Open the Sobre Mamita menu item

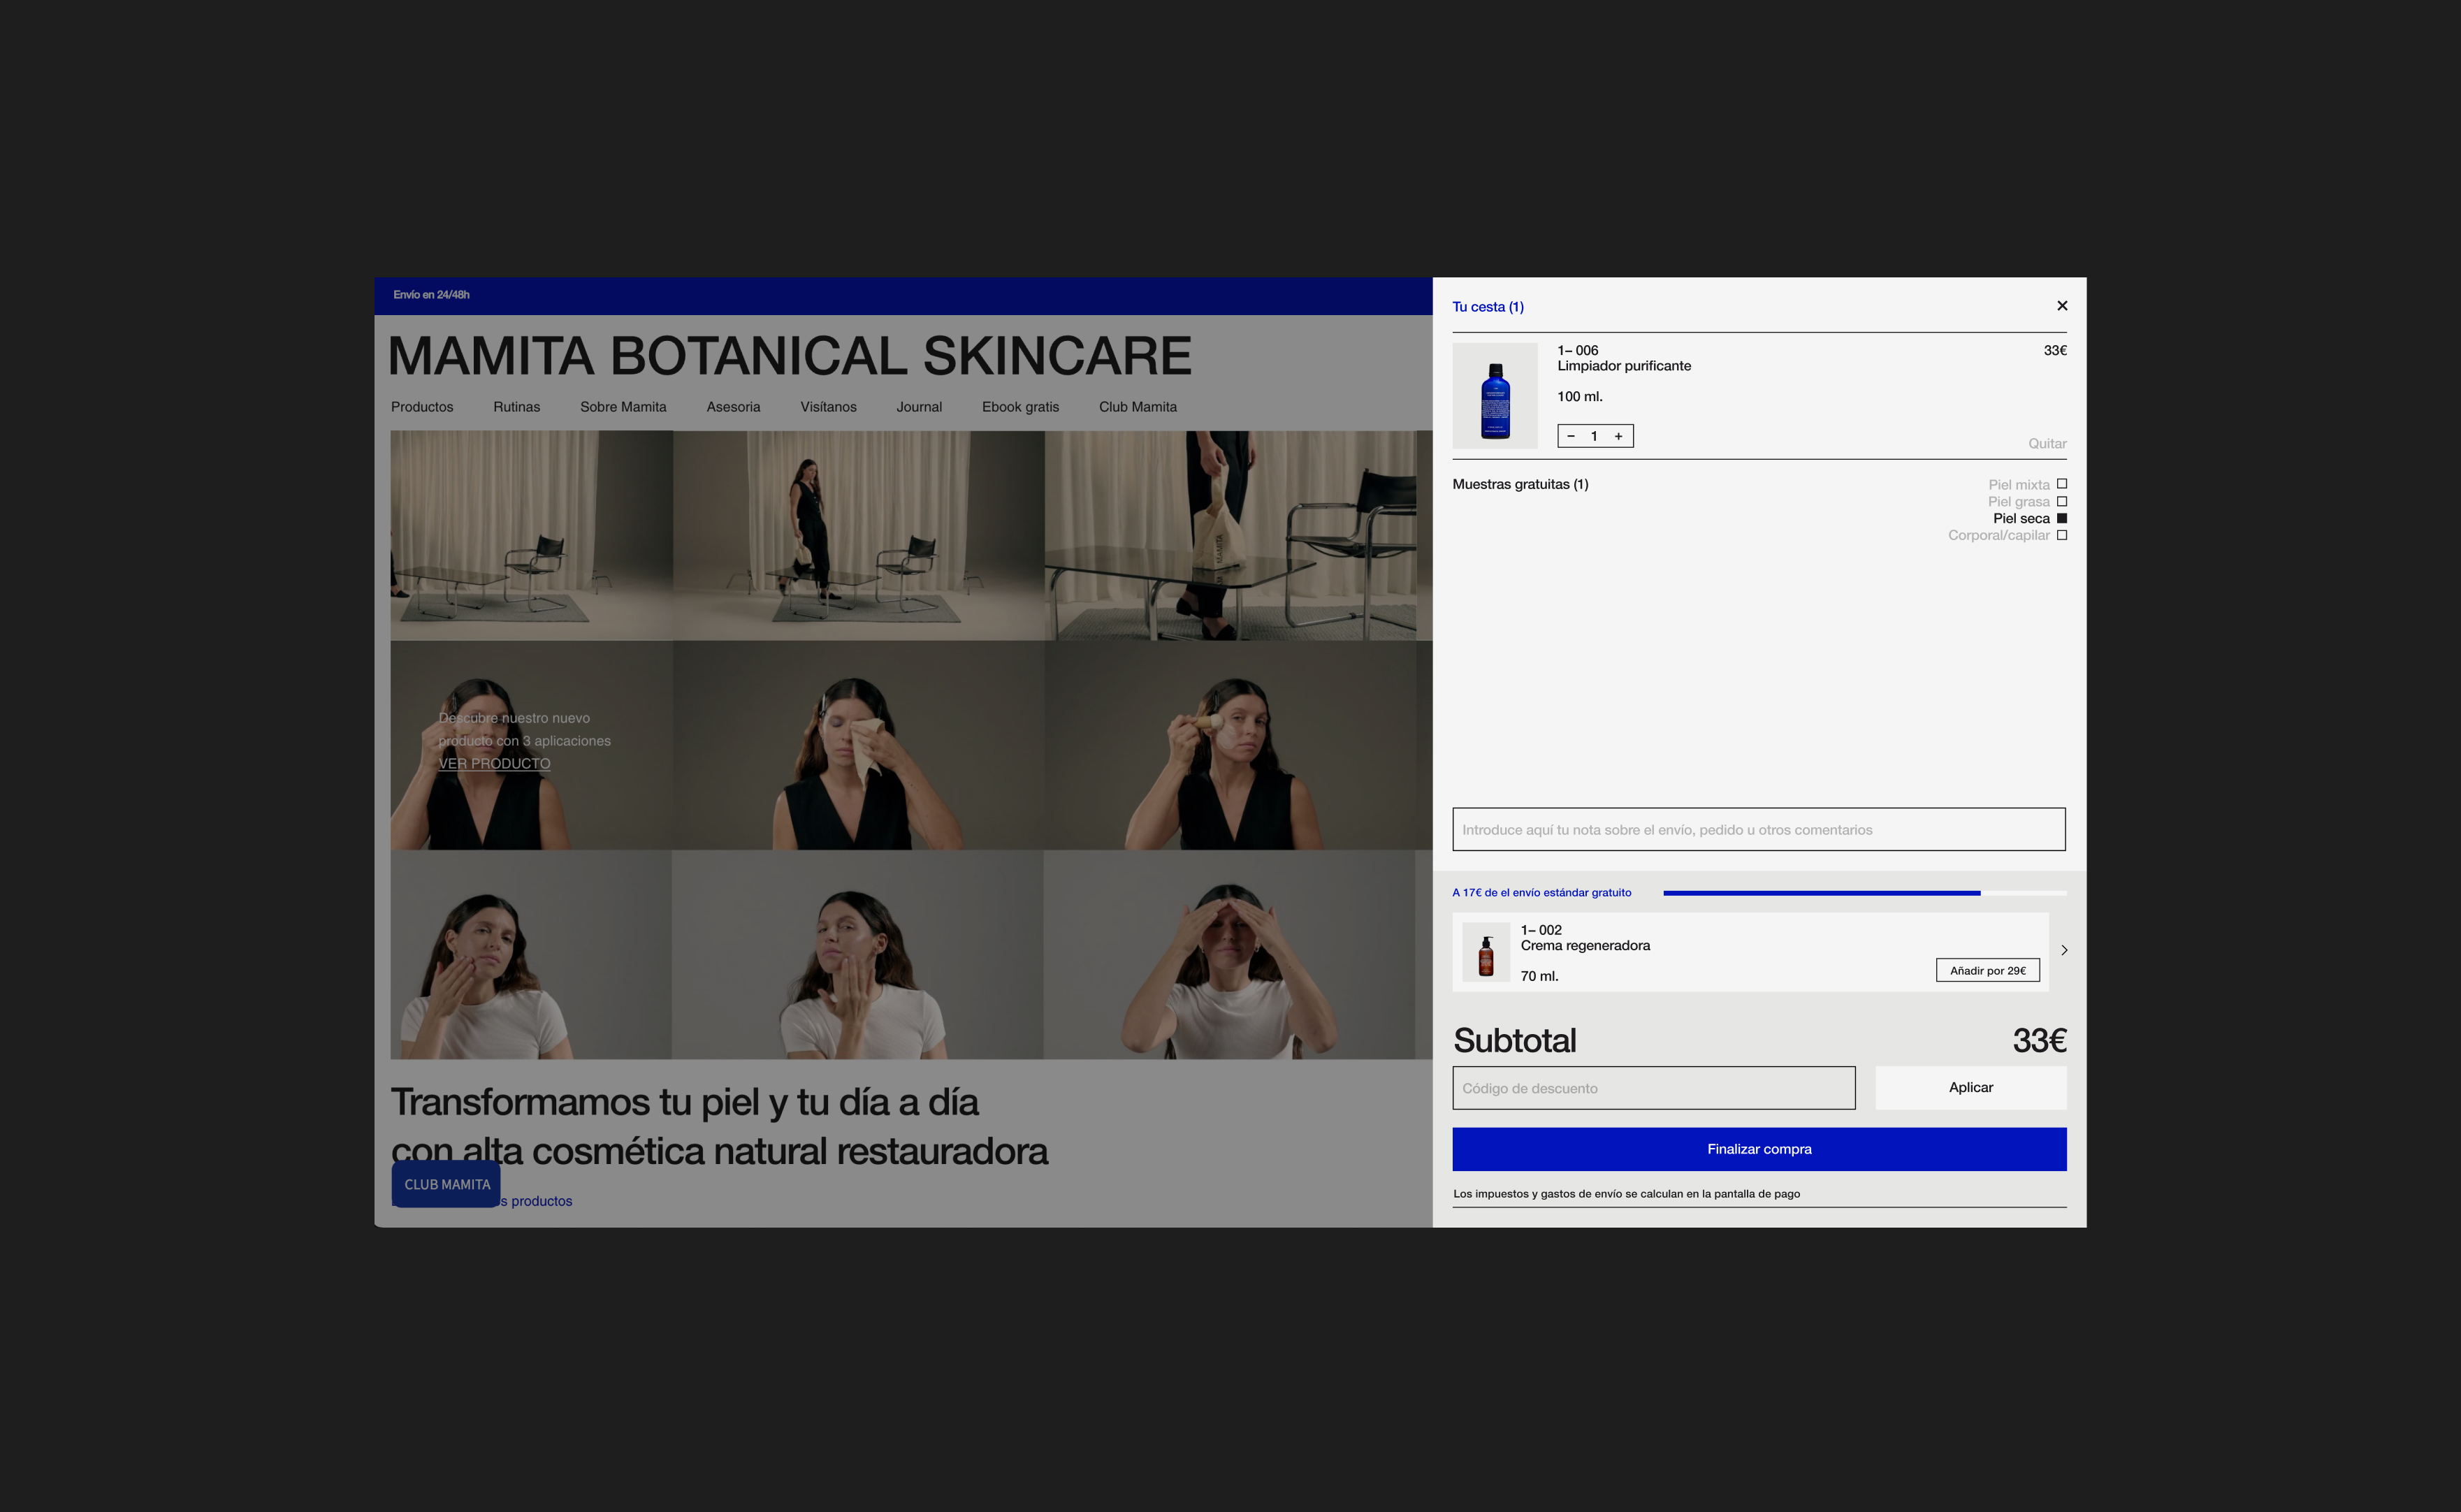click(623, 407)
